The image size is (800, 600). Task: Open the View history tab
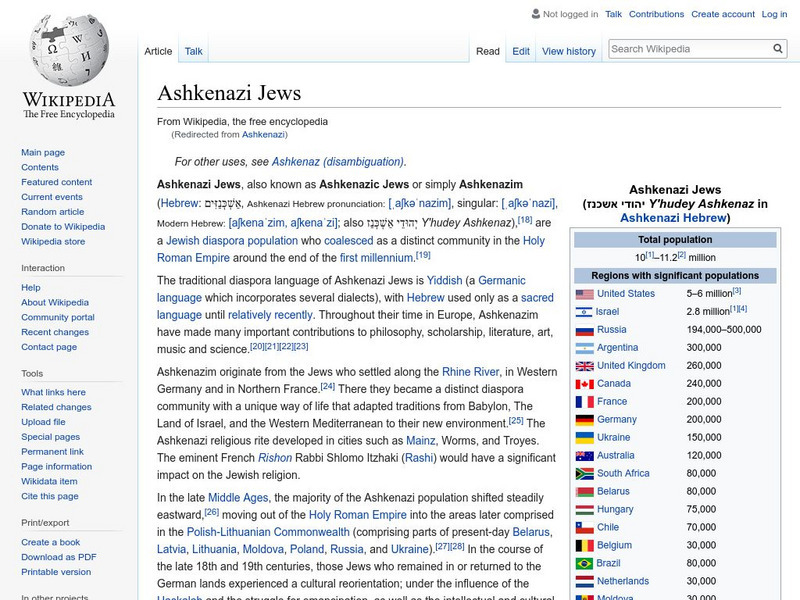pos(568,51)
